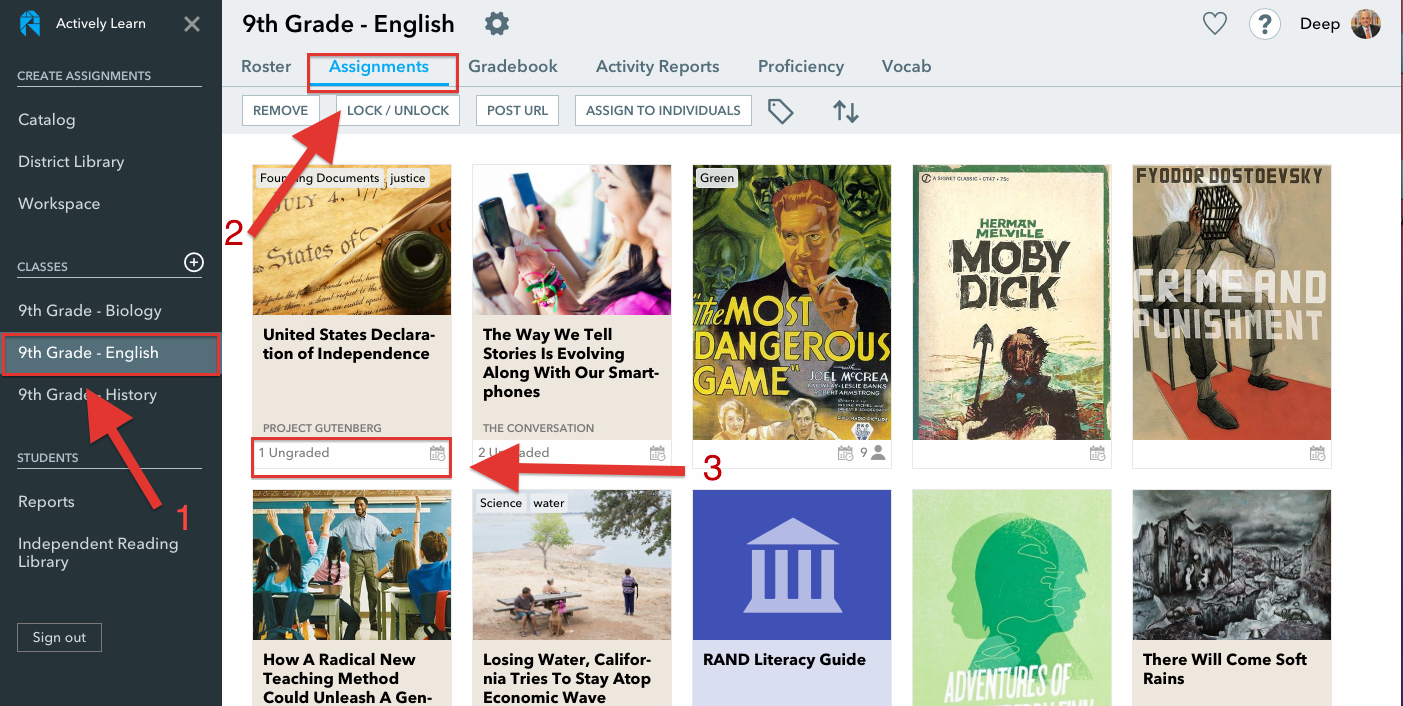Select 9th Grade - English class
This screenshot has height=706, width=1403.
click(x=110, y=353)
